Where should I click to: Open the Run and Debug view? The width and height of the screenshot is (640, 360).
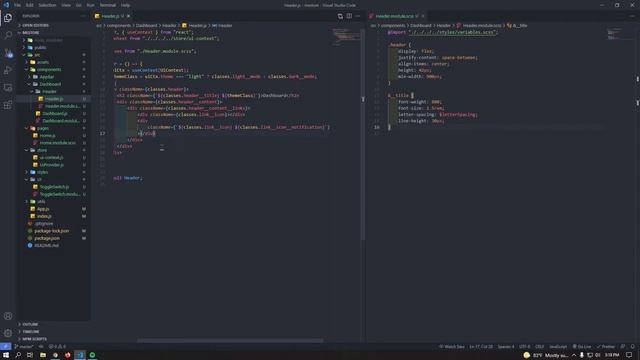[8, 70]
